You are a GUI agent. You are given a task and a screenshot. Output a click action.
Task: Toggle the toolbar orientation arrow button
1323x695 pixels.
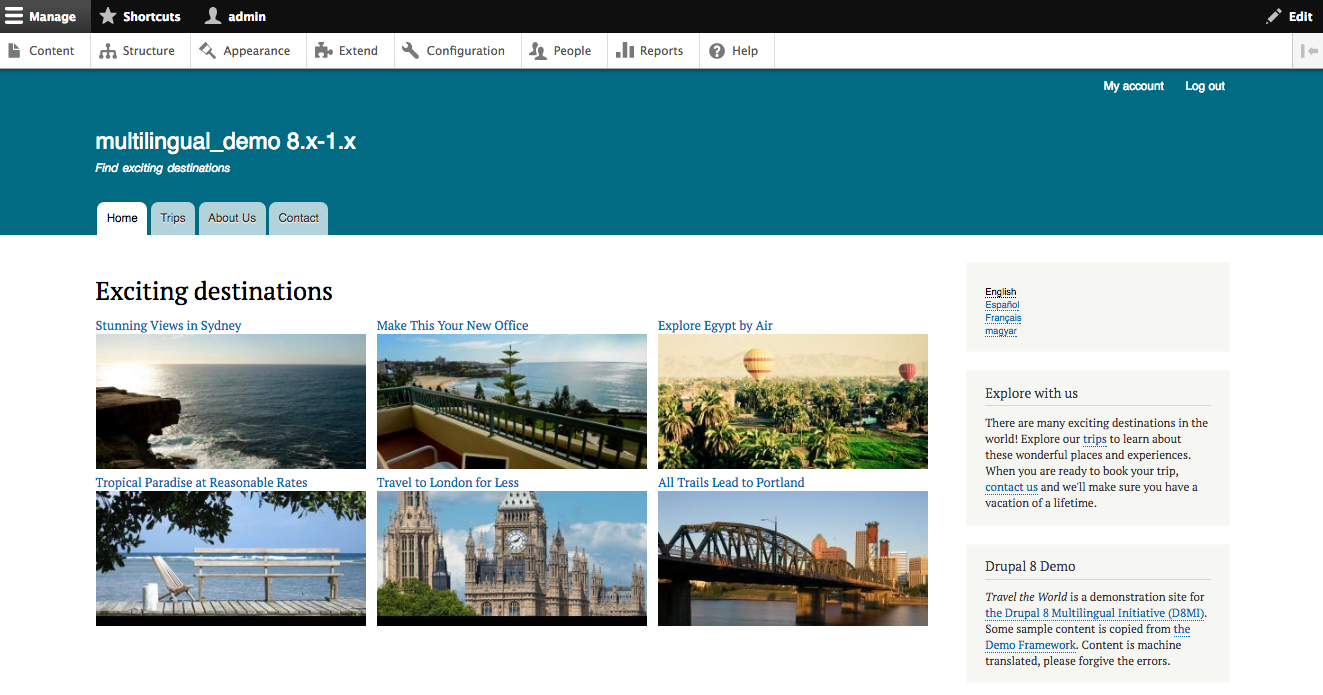[1308, 51]
